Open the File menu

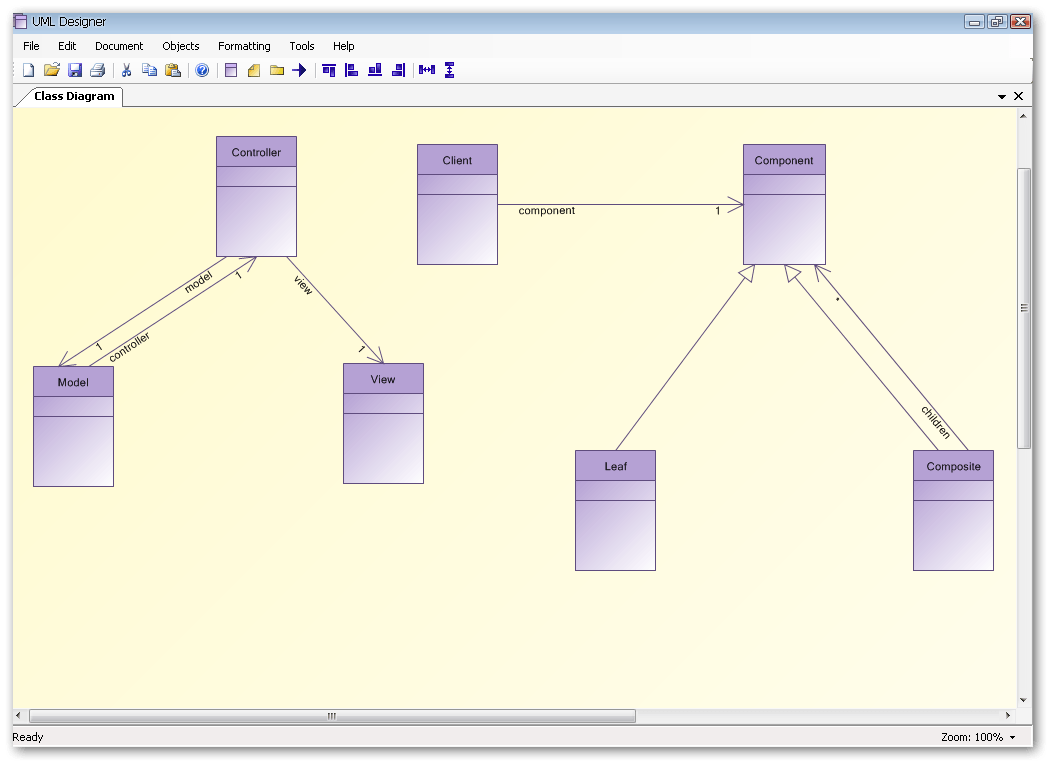31,46
